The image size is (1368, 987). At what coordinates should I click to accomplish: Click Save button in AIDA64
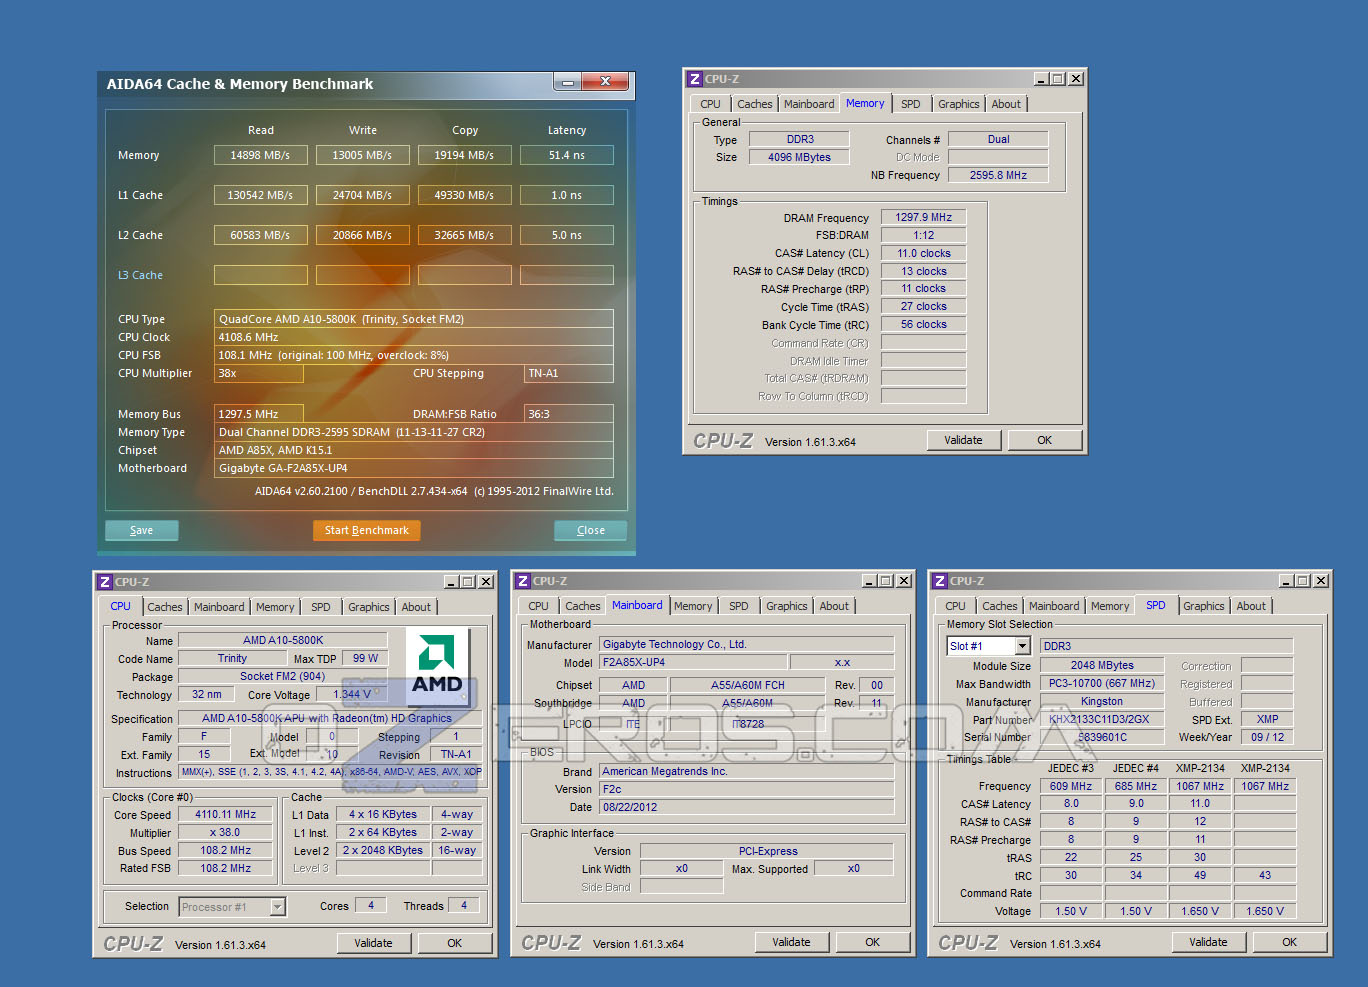tap(142, 531)
